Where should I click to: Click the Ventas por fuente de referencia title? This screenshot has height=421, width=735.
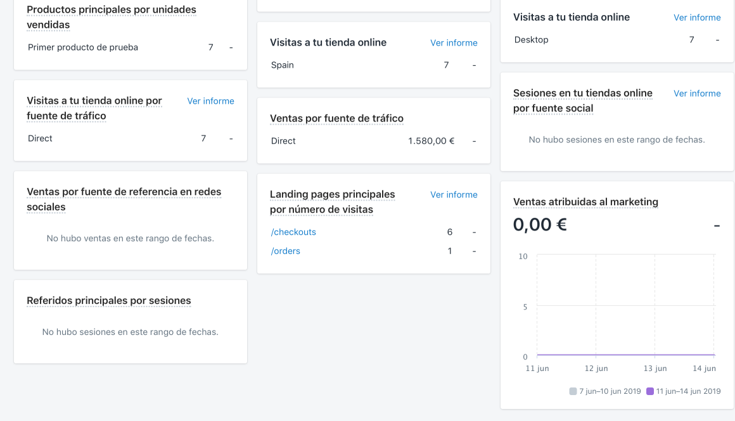[x=124, y=199]
